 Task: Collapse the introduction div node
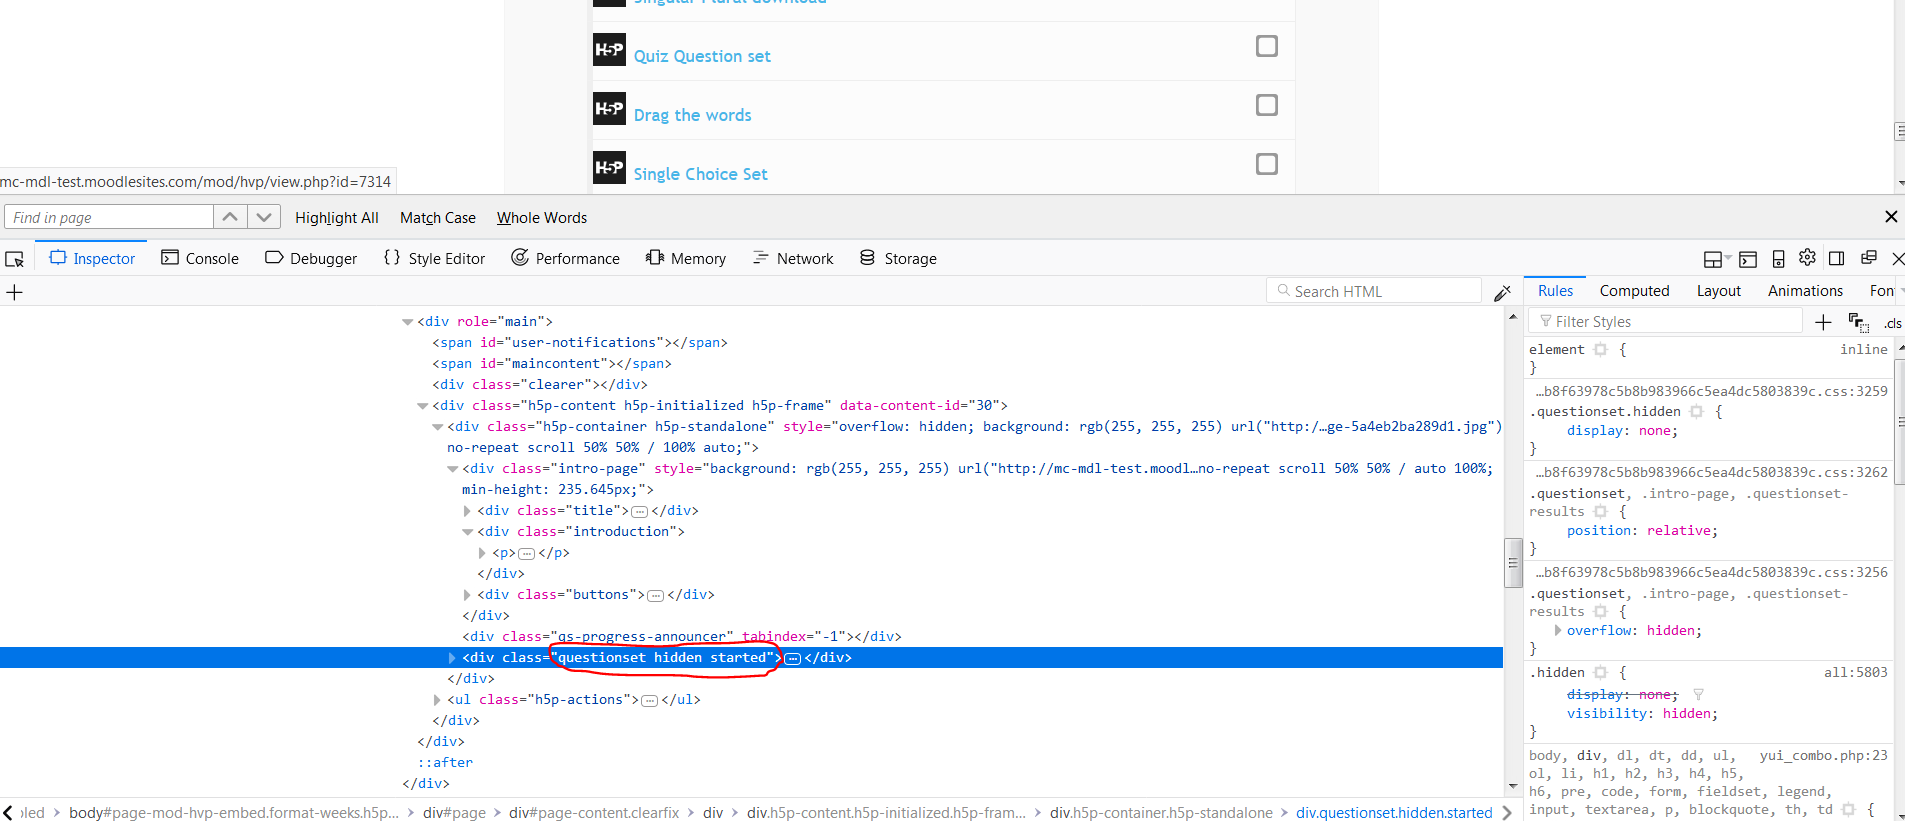pyautogui.click(x=467, y=532)
